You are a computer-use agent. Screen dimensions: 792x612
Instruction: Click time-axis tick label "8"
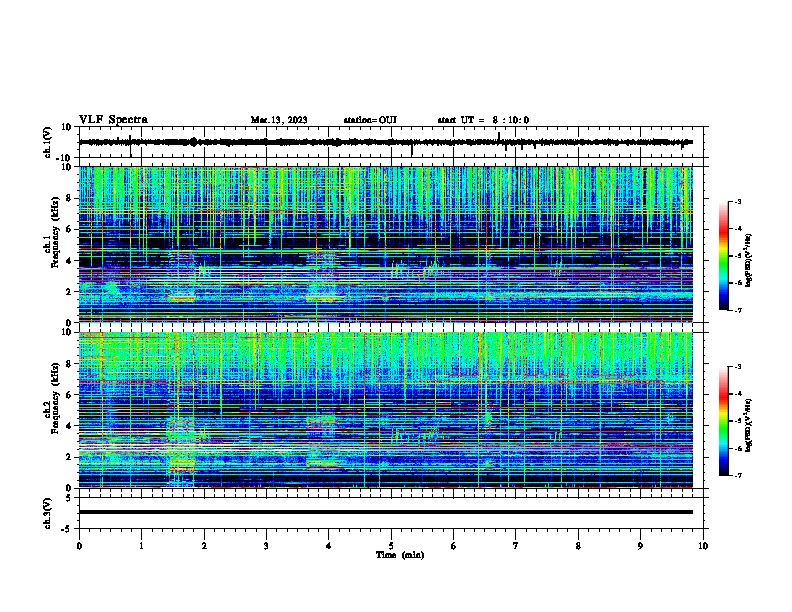pos(578,546)
